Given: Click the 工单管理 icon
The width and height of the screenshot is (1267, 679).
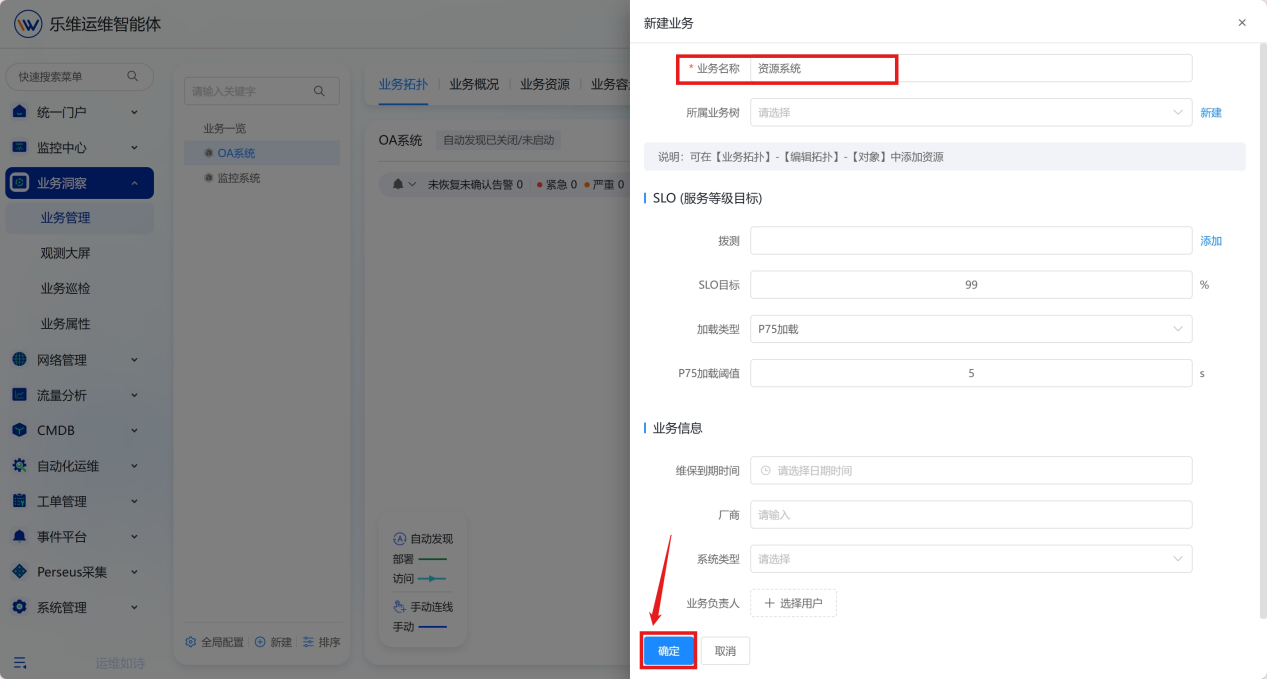Looking at the screenshot, I should (x=19, y=501).
